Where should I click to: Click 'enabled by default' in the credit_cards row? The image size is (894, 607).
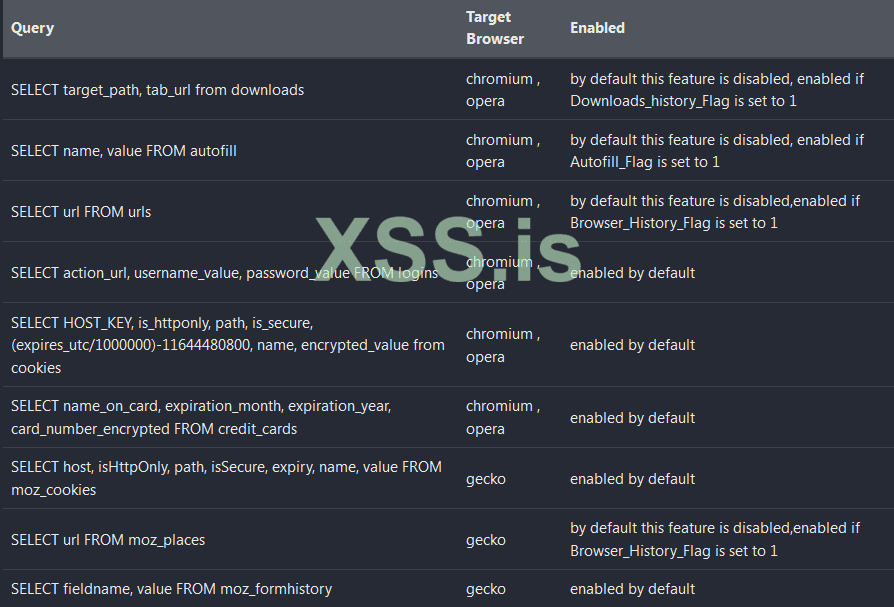click(632, 418)
